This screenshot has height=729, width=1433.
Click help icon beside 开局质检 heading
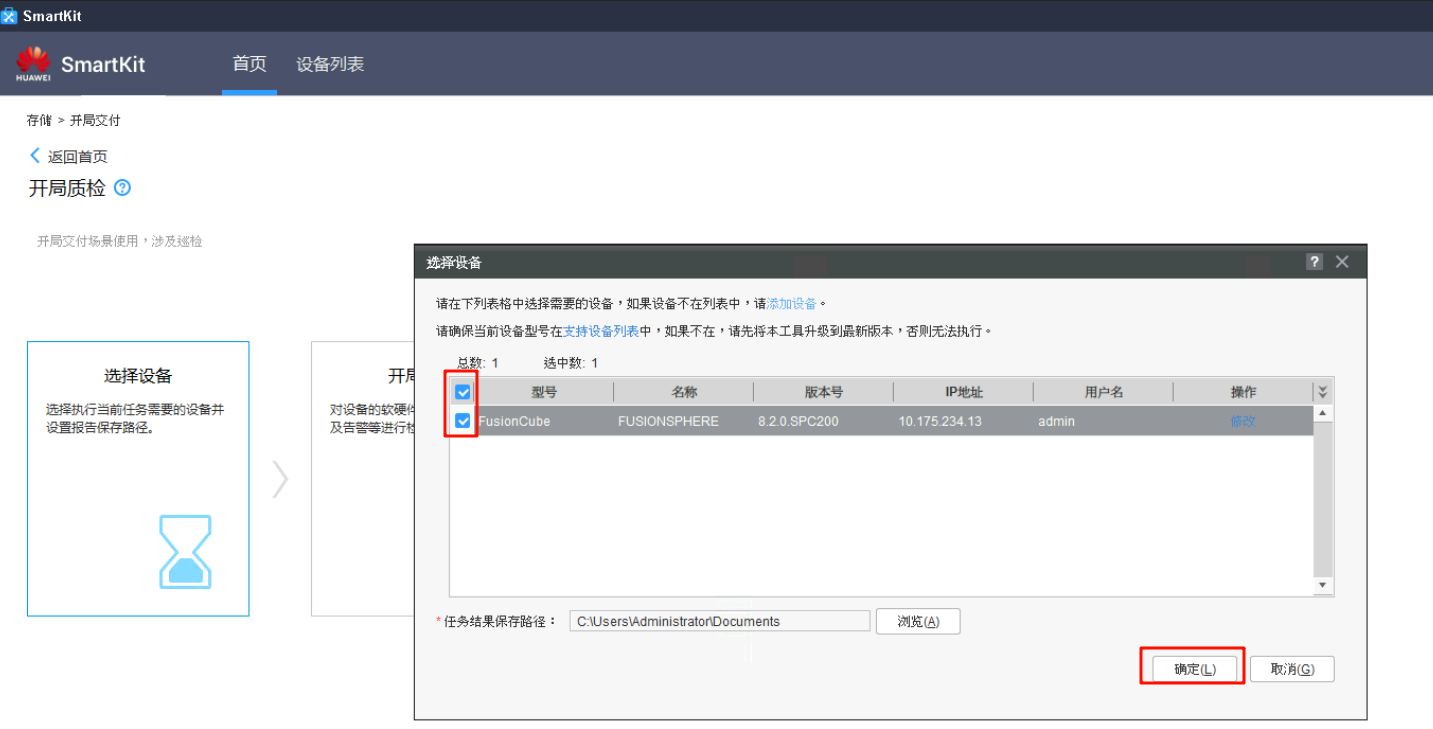(x=123, y=187)
